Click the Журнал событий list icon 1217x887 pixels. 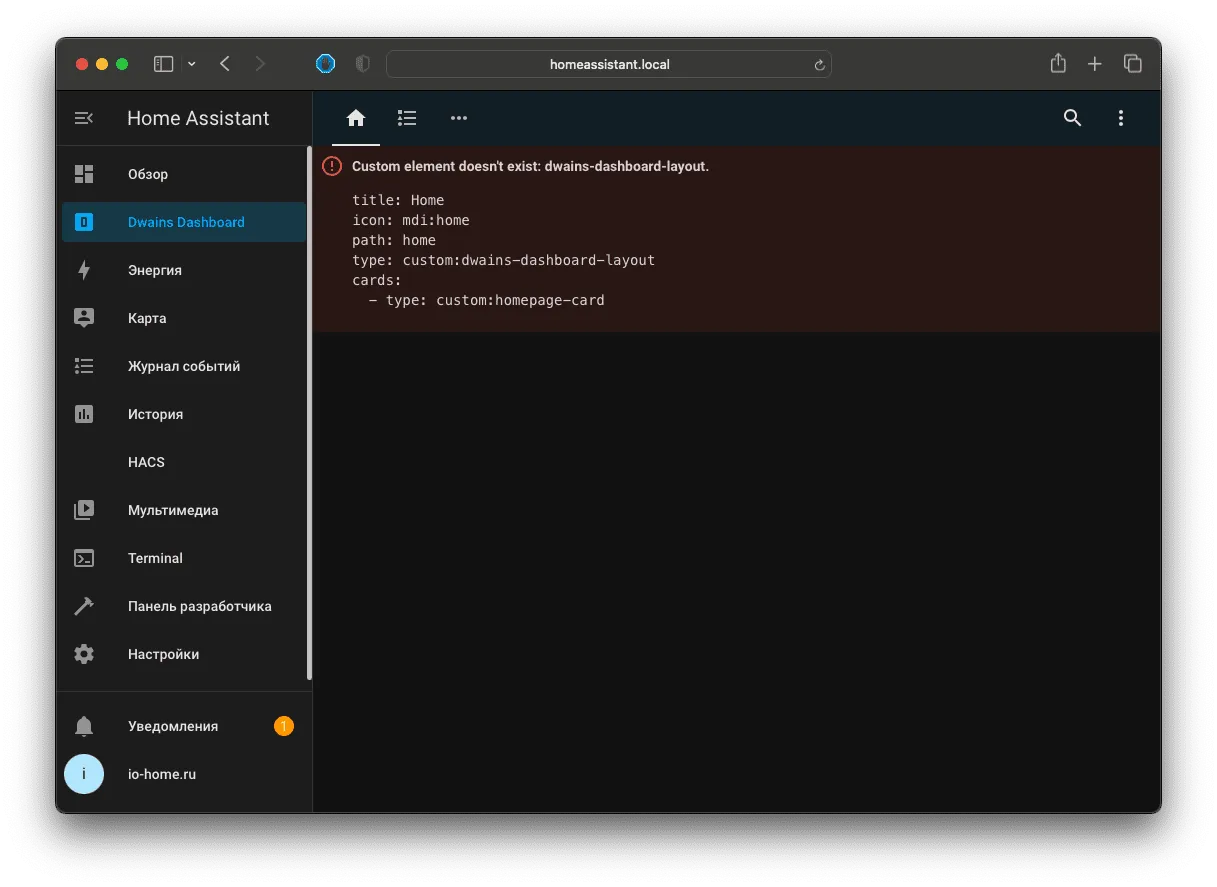pos(84,366)
